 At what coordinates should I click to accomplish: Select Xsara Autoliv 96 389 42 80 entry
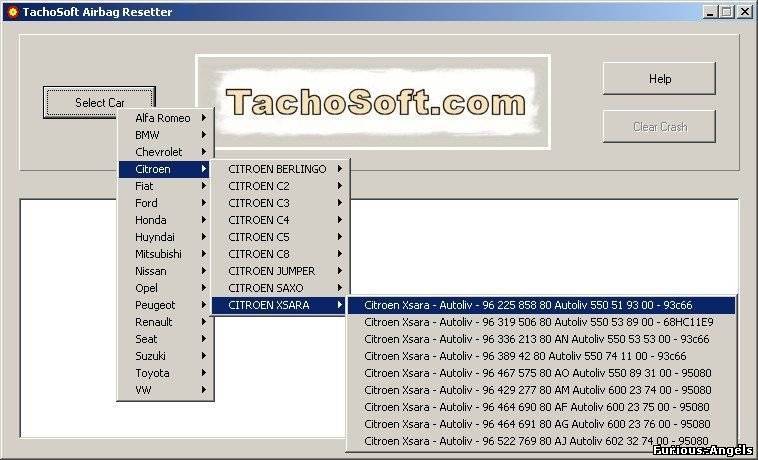[542, 356]
